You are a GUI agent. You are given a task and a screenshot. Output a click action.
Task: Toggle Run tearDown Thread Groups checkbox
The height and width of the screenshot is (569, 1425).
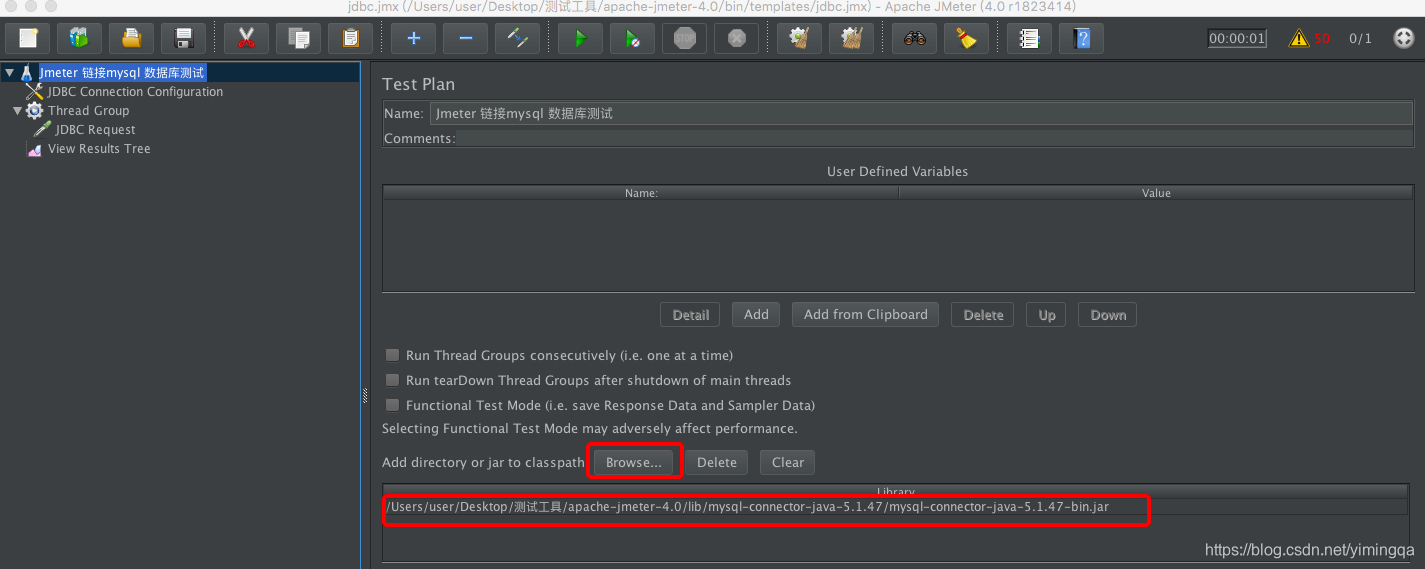(x=393, y=380)
